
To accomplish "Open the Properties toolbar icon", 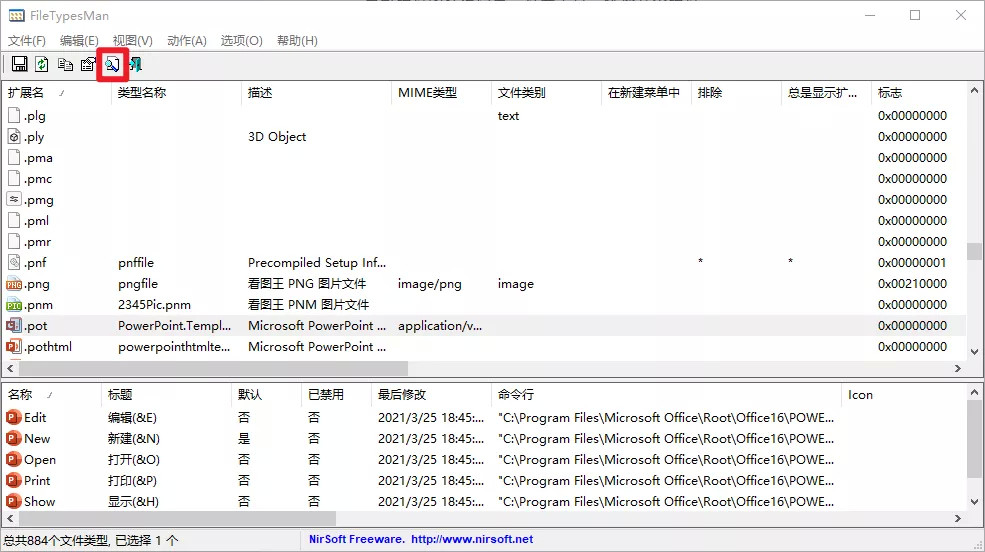I will [x=89, y=64].
